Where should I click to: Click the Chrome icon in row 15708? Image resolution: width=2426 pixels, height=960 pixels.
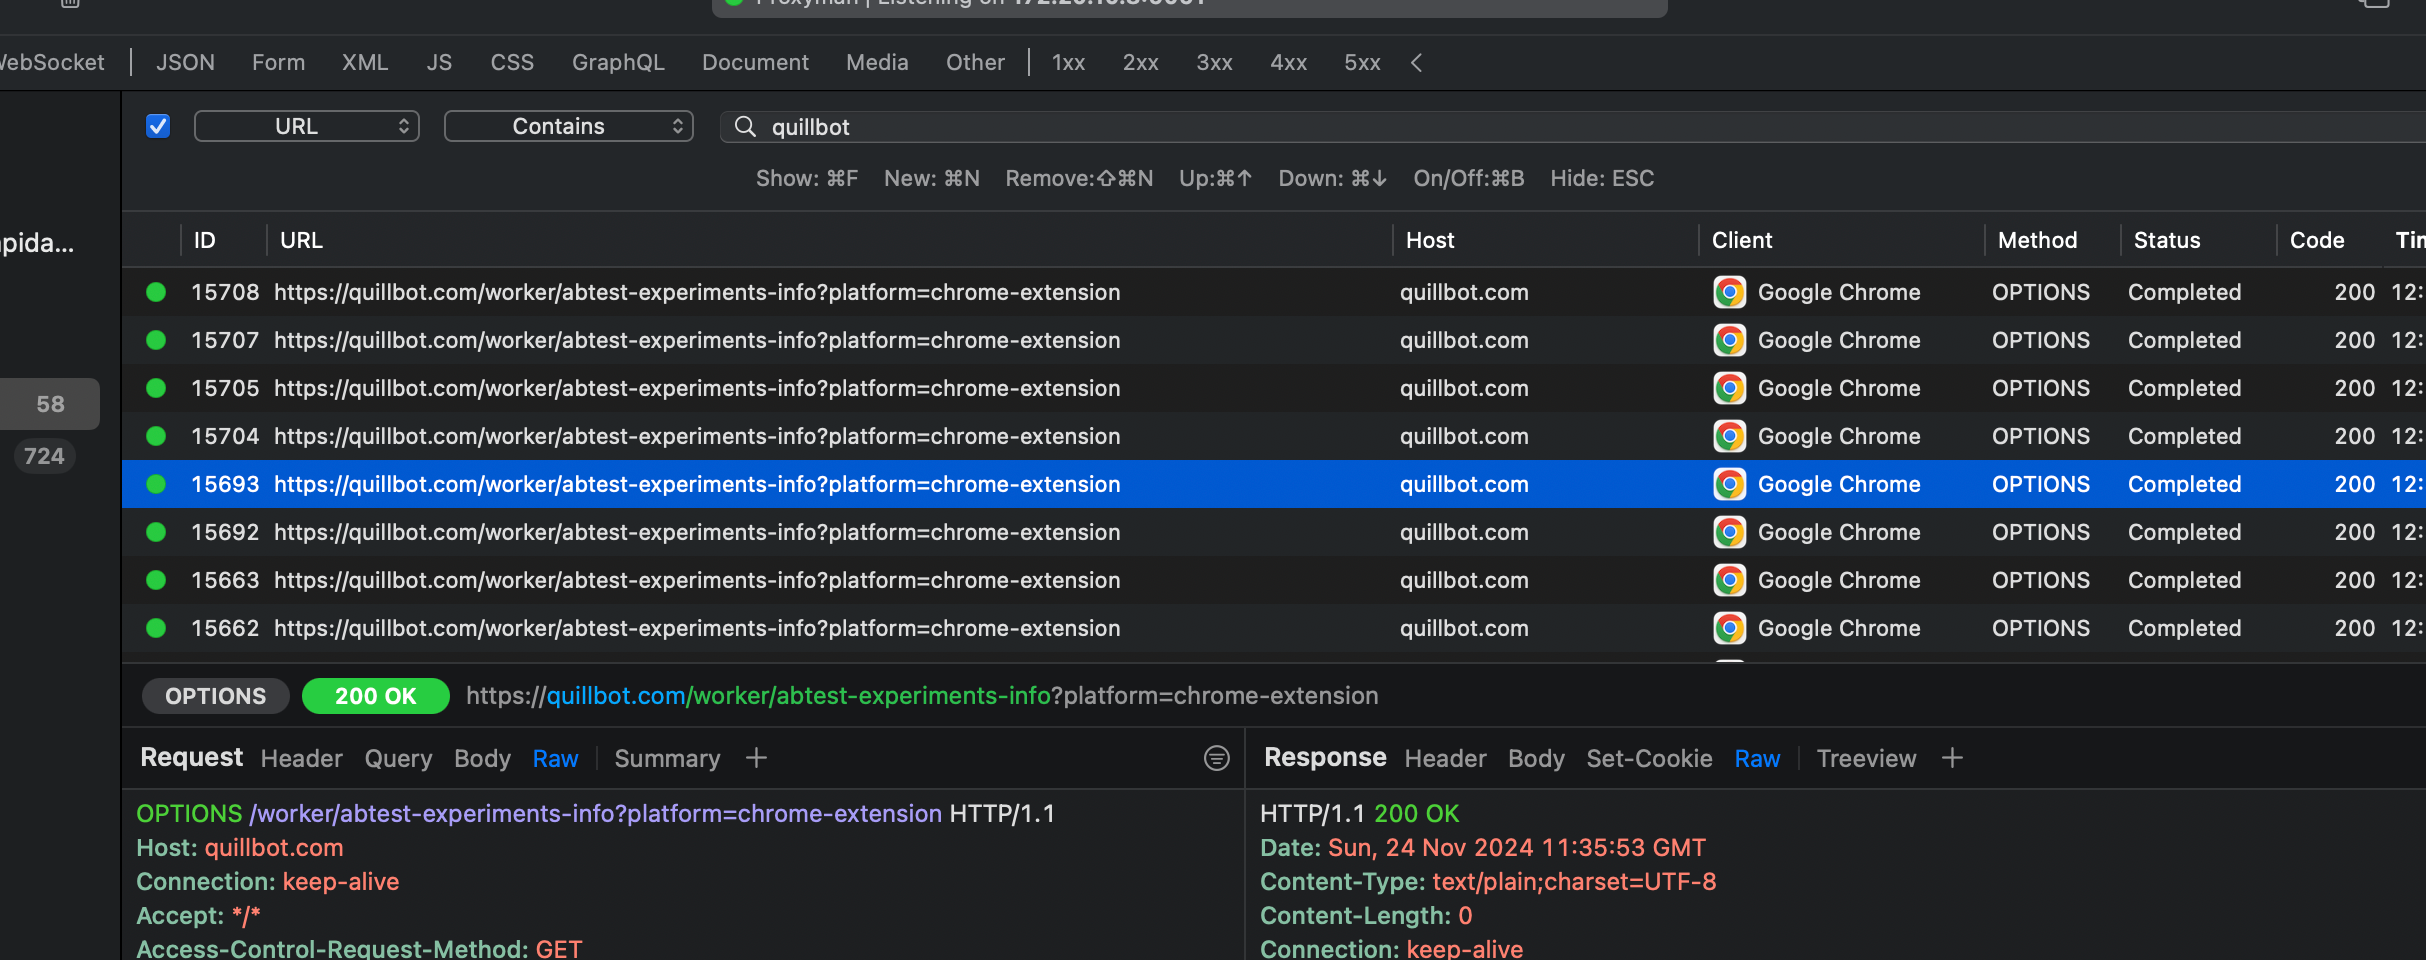coord(1729,292)
